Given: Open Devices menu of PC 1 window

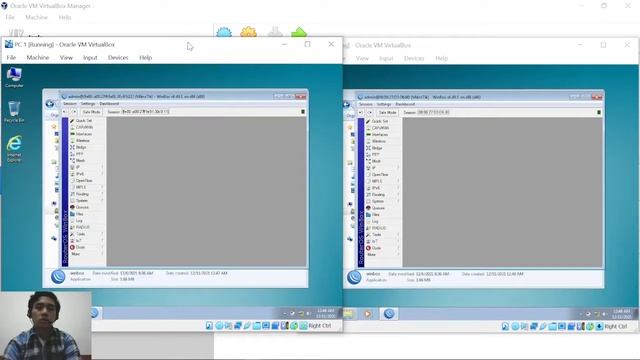Looking at the screenshot, I should coord(118,58).
